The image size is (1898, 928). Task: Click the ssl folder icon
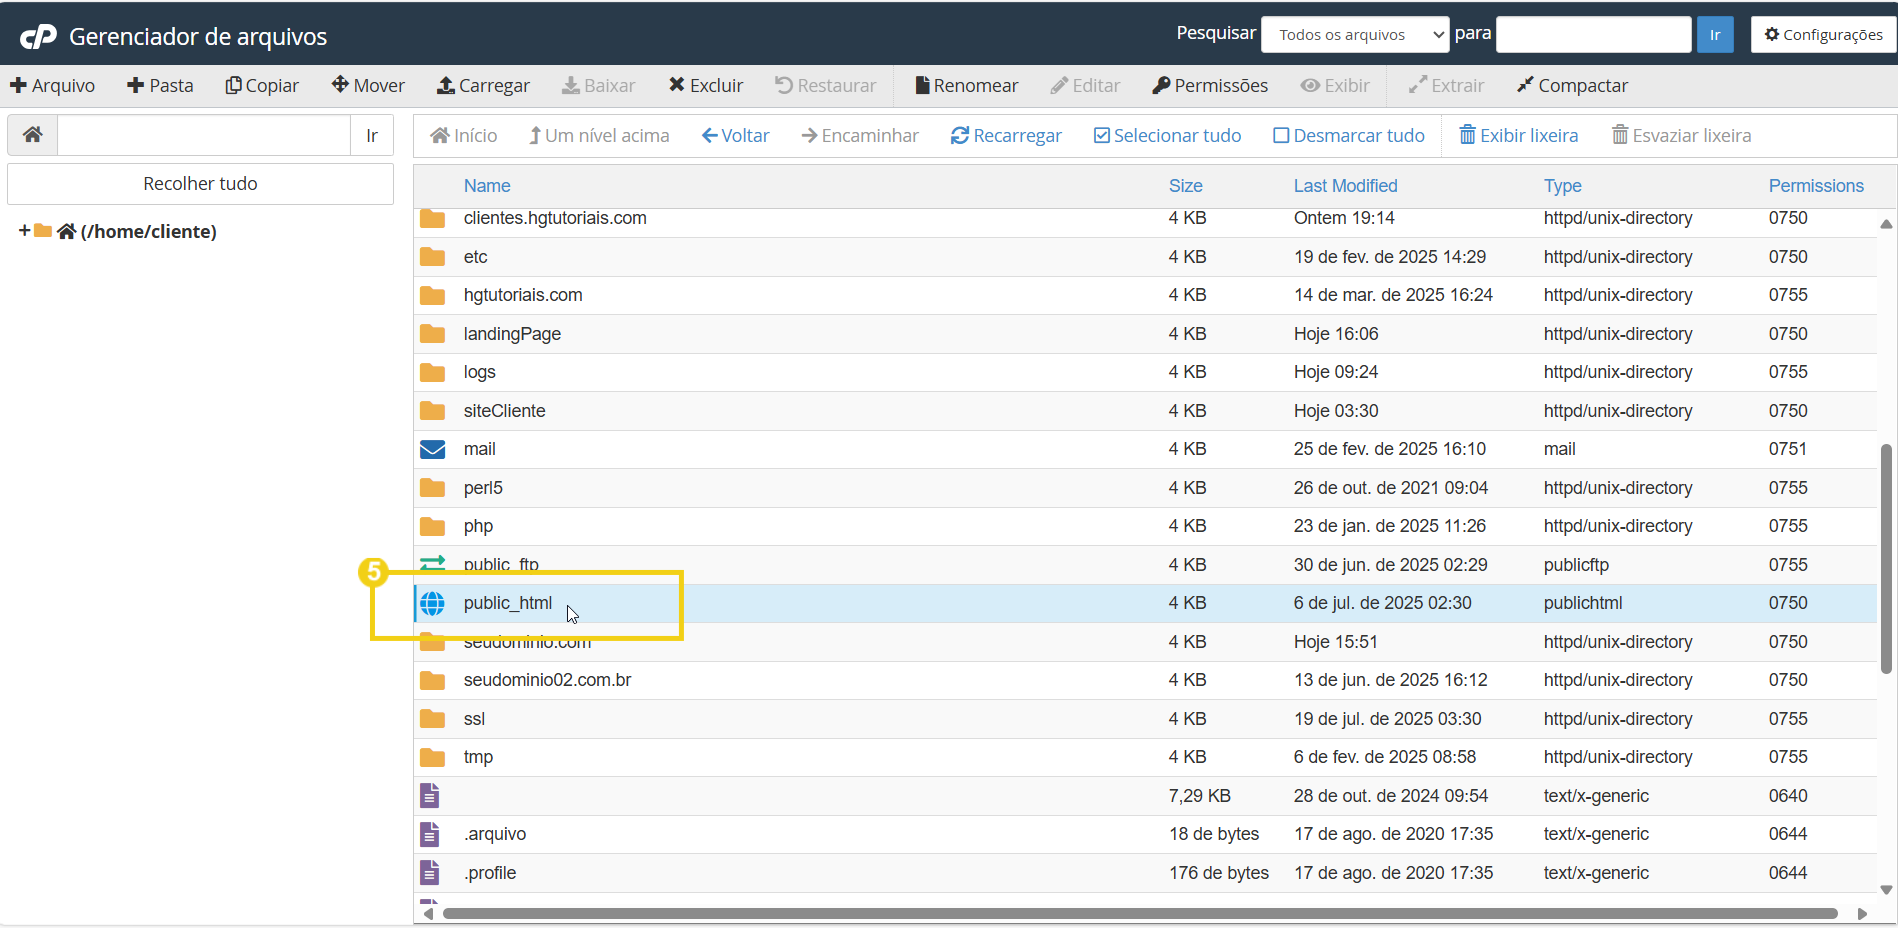(x=432, y=719)
